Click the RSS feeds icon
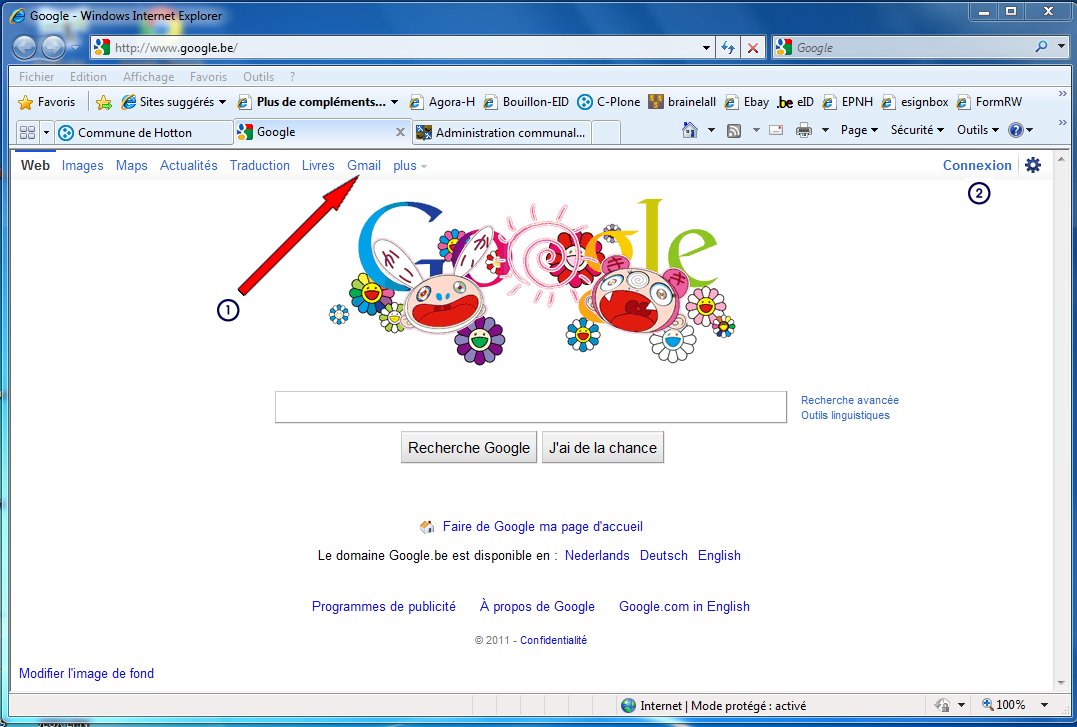This screenshot has width=1077, height=727. (x=734, y=130)
